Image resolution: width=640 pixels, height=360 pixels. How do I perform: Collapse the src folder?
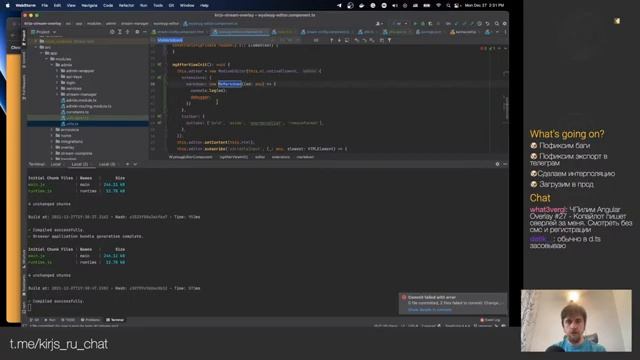36,47
